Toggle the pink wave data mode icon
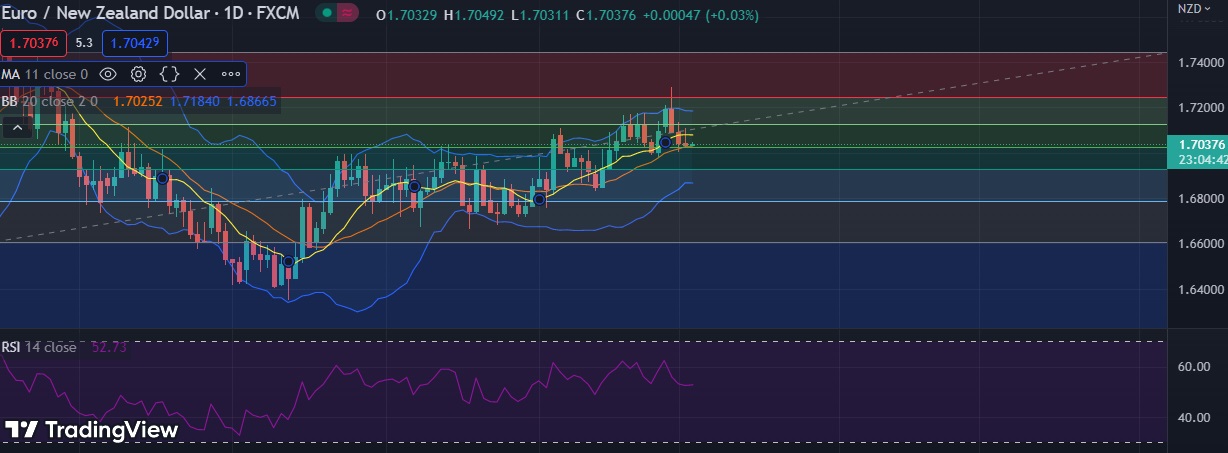 347,14
